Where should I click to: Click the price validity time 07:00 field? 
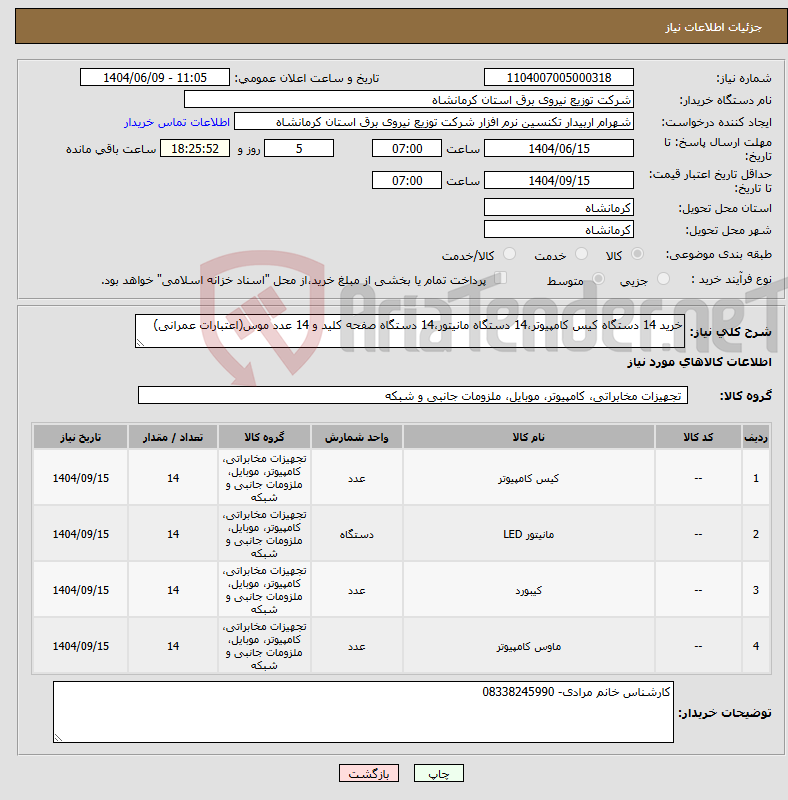(407, 180)
